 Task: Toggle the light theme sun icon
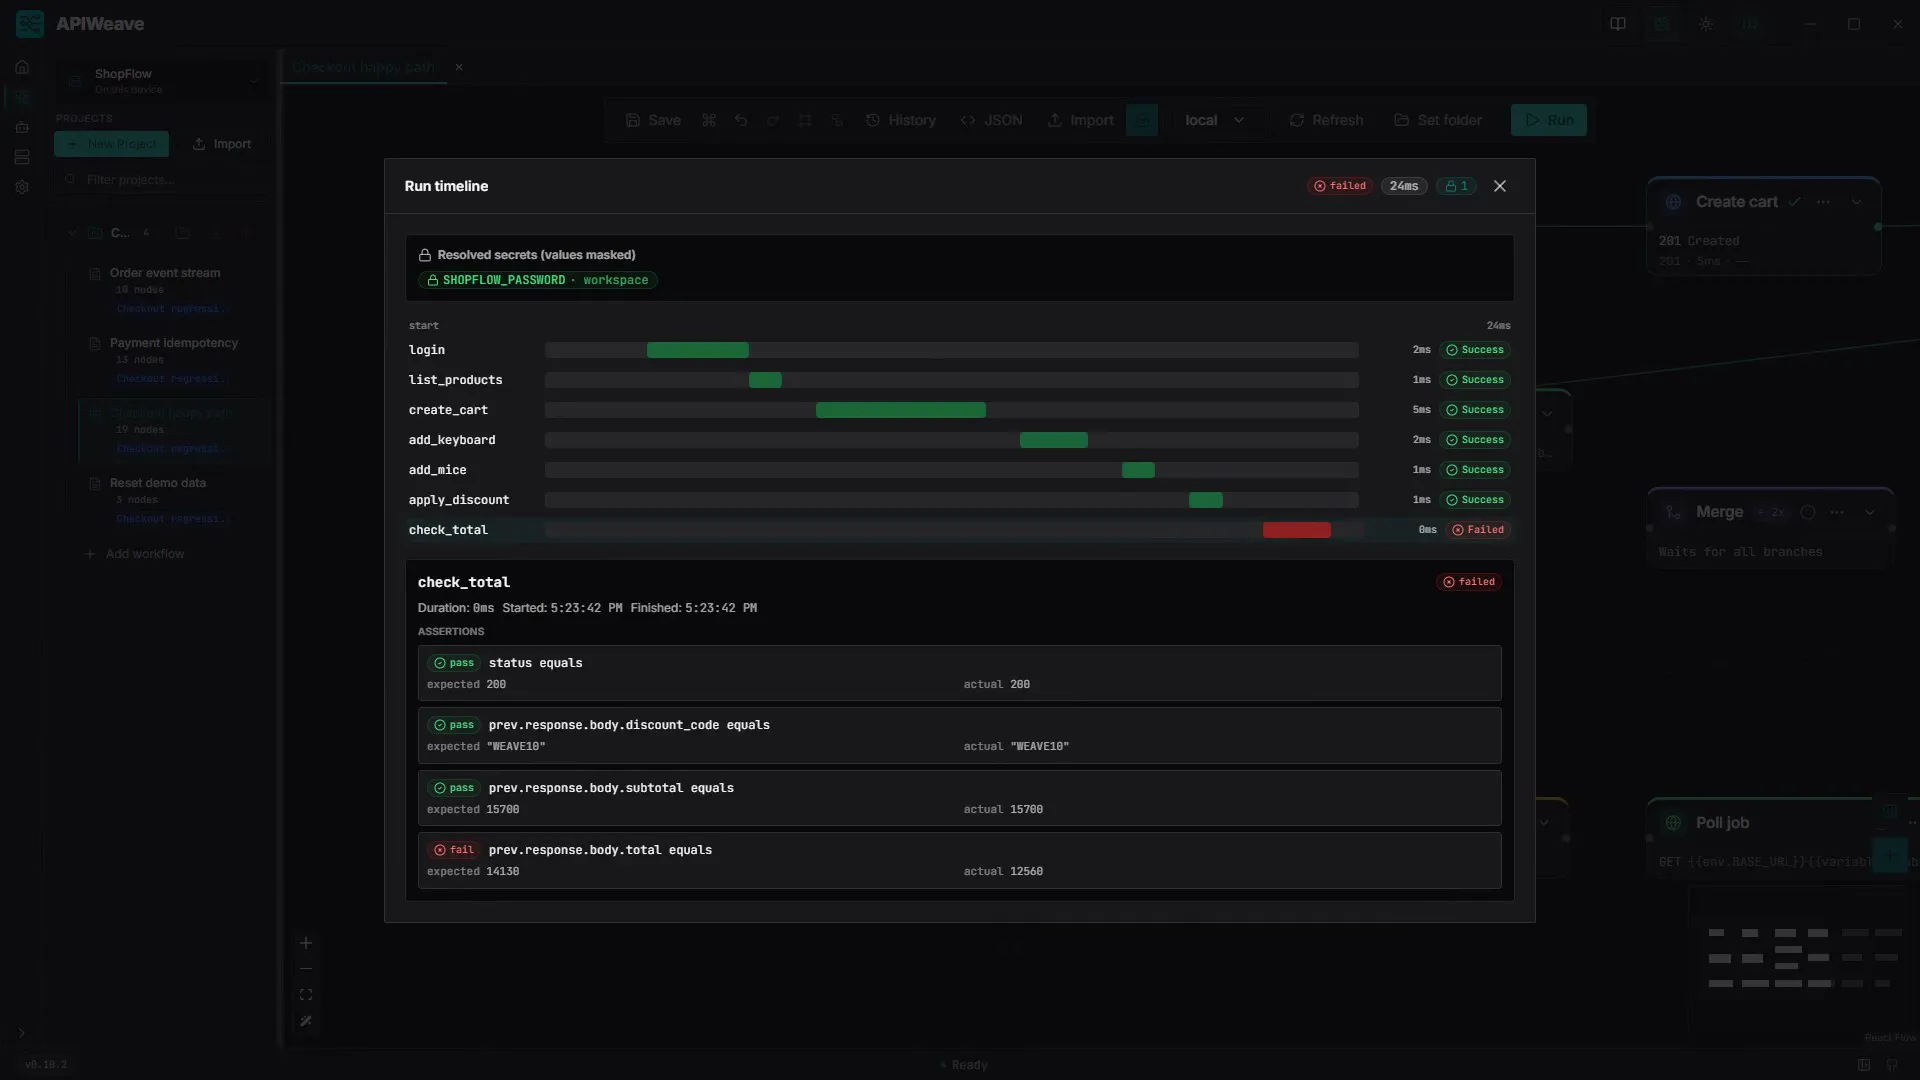pos(1706,24)
